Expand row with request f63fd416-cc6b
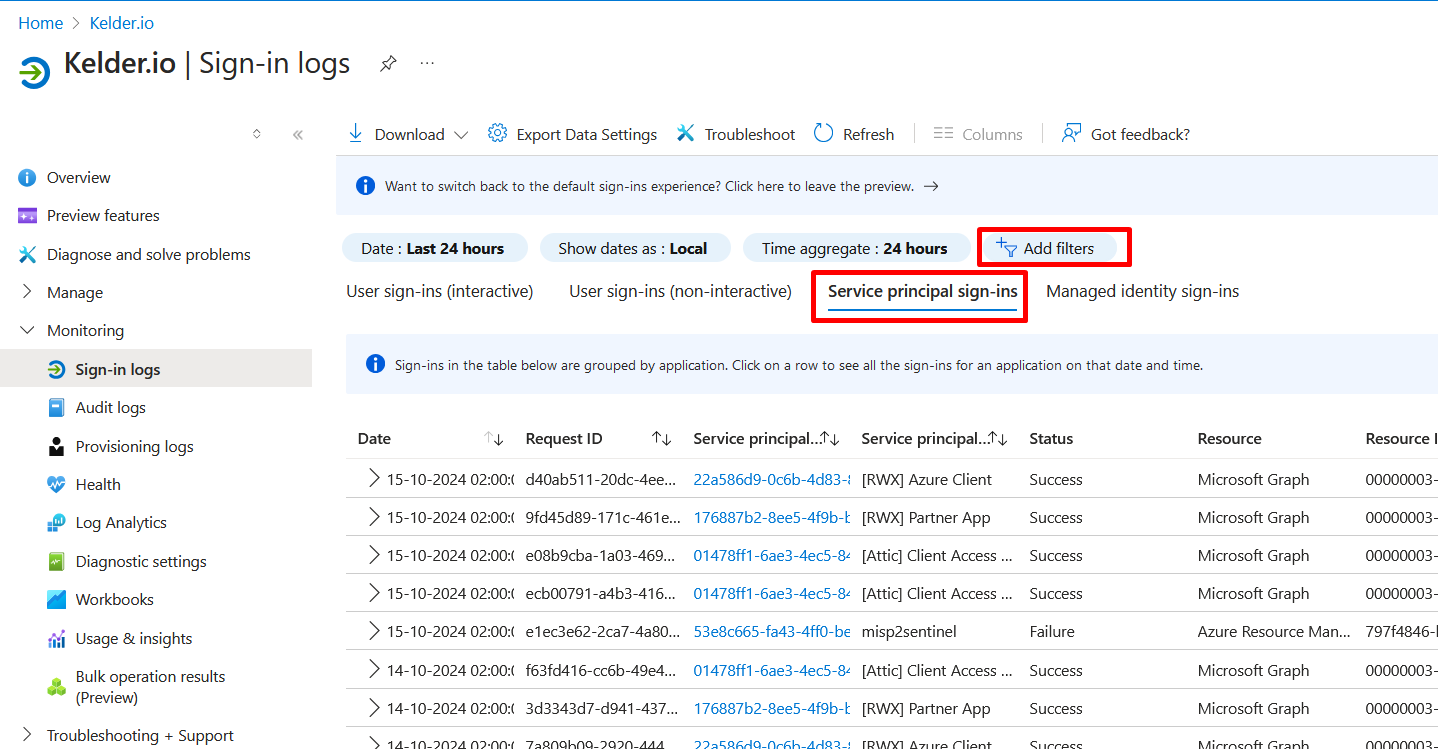Screen dimensions: 1438x749 tap(374, 670)
